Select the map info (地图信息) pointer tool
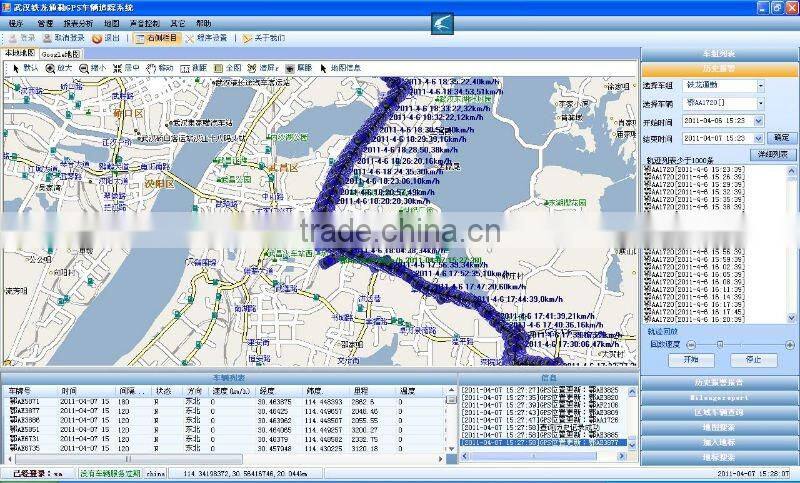The height and width of the screenshot is (483, 800). click(340, 68)
